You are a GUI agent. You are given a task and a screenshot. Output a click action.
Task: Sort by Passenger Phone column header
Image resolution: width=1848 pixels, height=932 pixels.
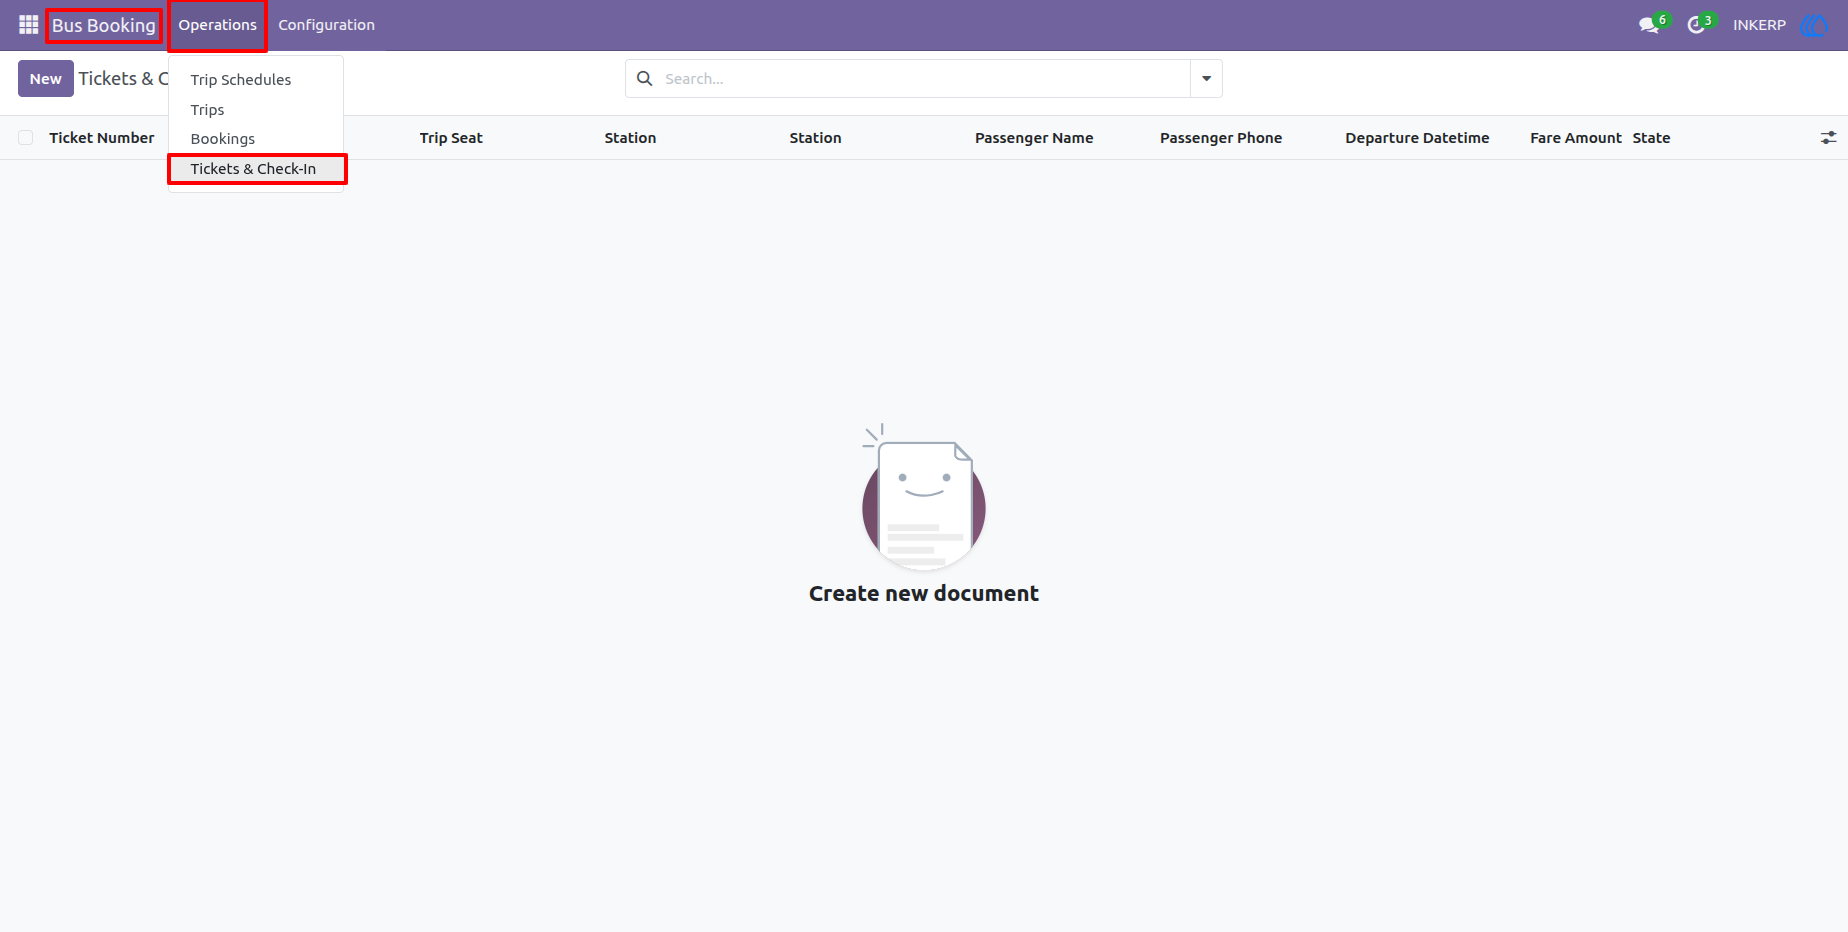[x=1221, y=138]
